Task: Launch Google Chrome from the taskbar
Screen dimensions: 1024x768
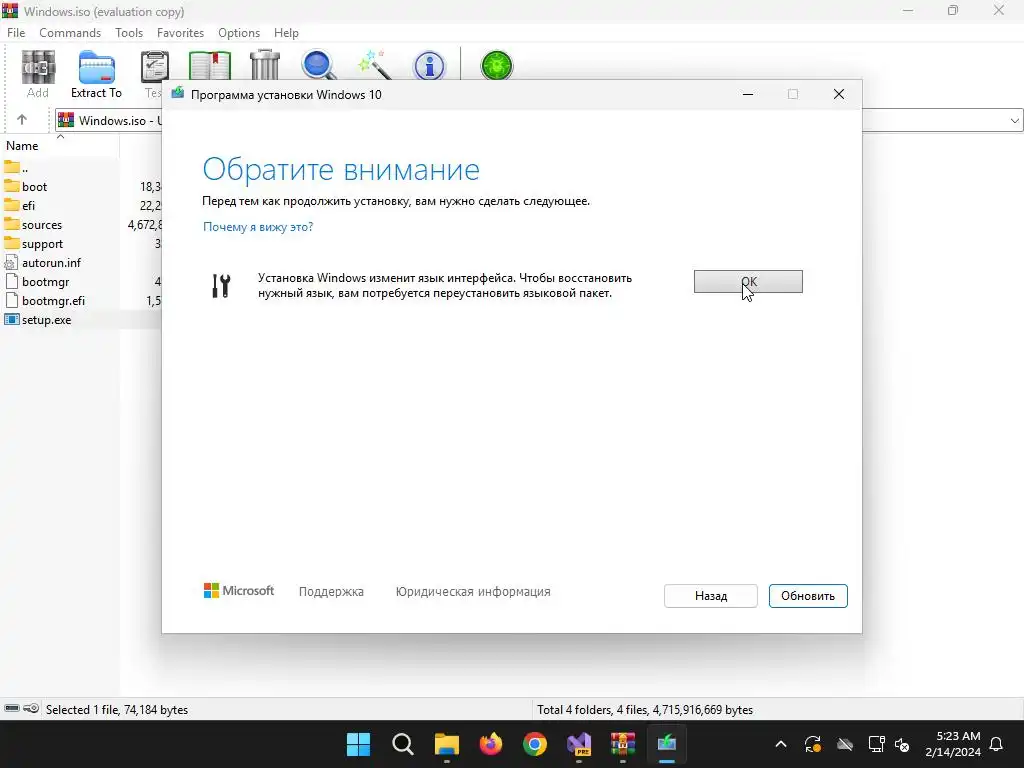Action: click(535, 744)
